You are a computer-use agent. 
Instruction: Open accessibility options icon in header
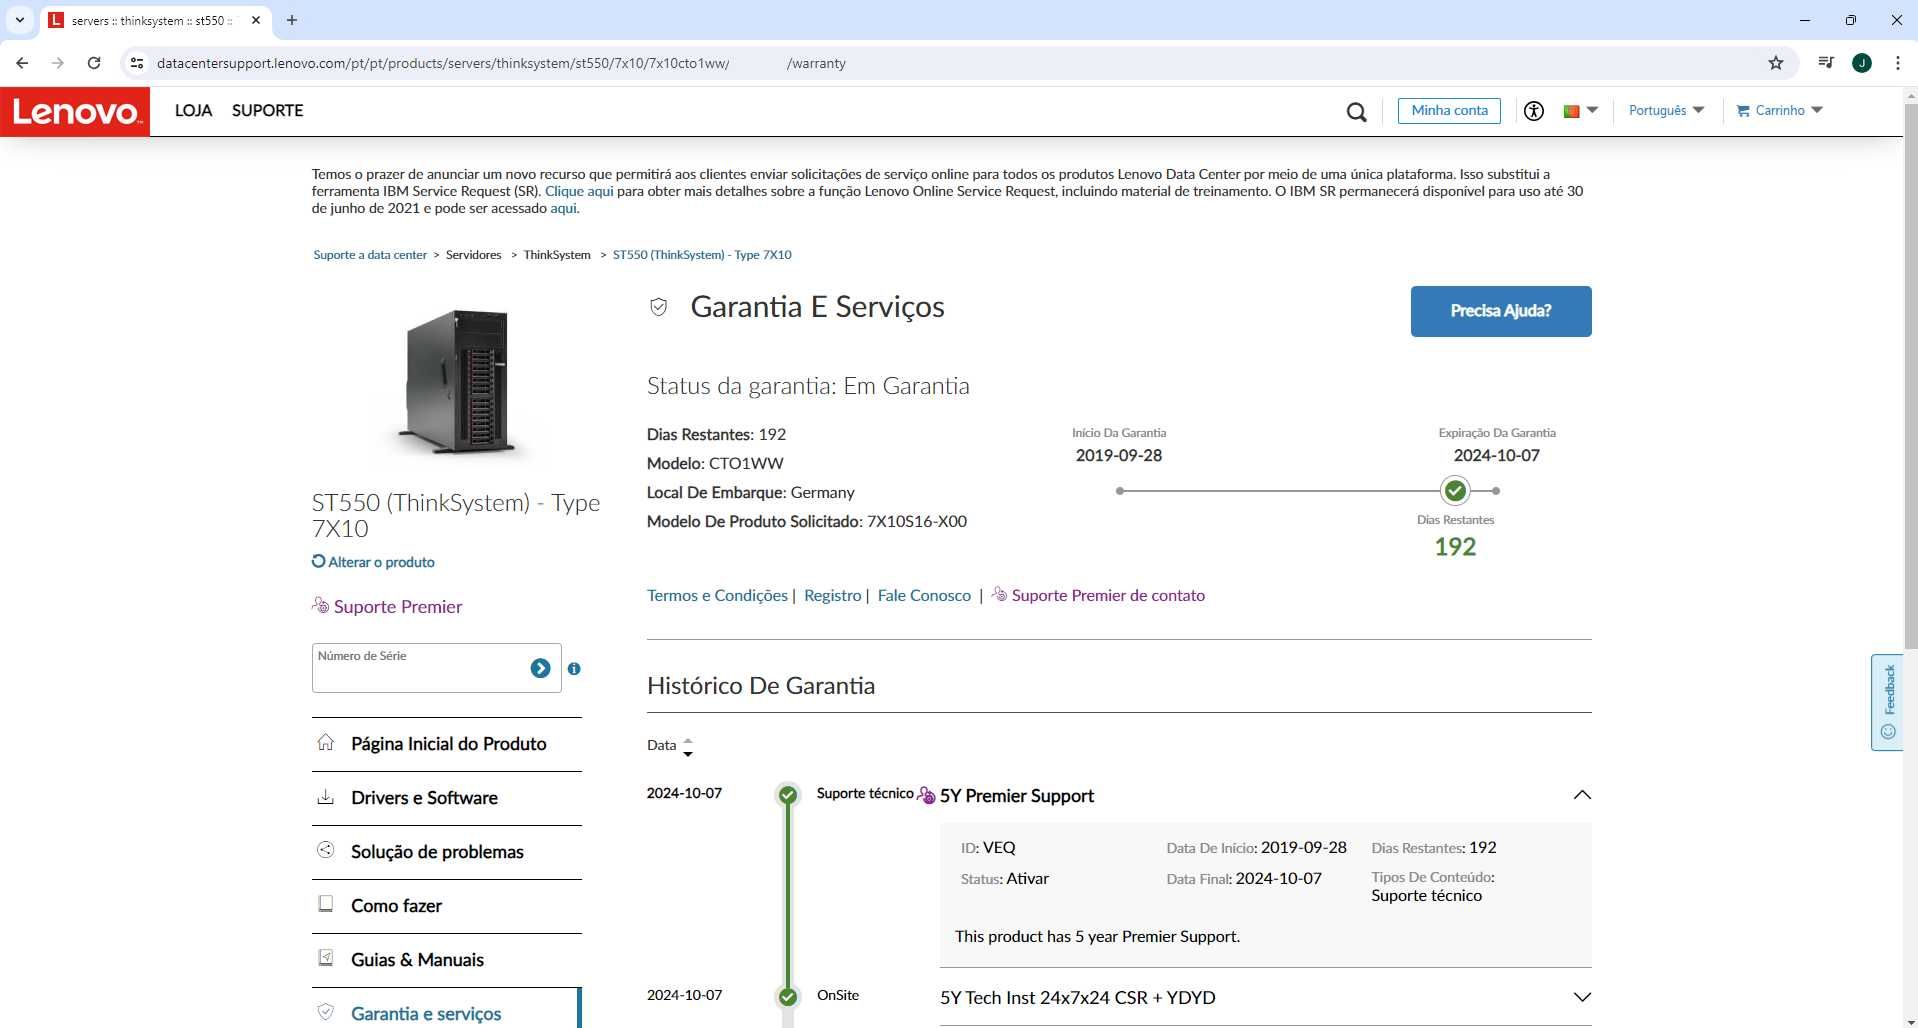1534,111
